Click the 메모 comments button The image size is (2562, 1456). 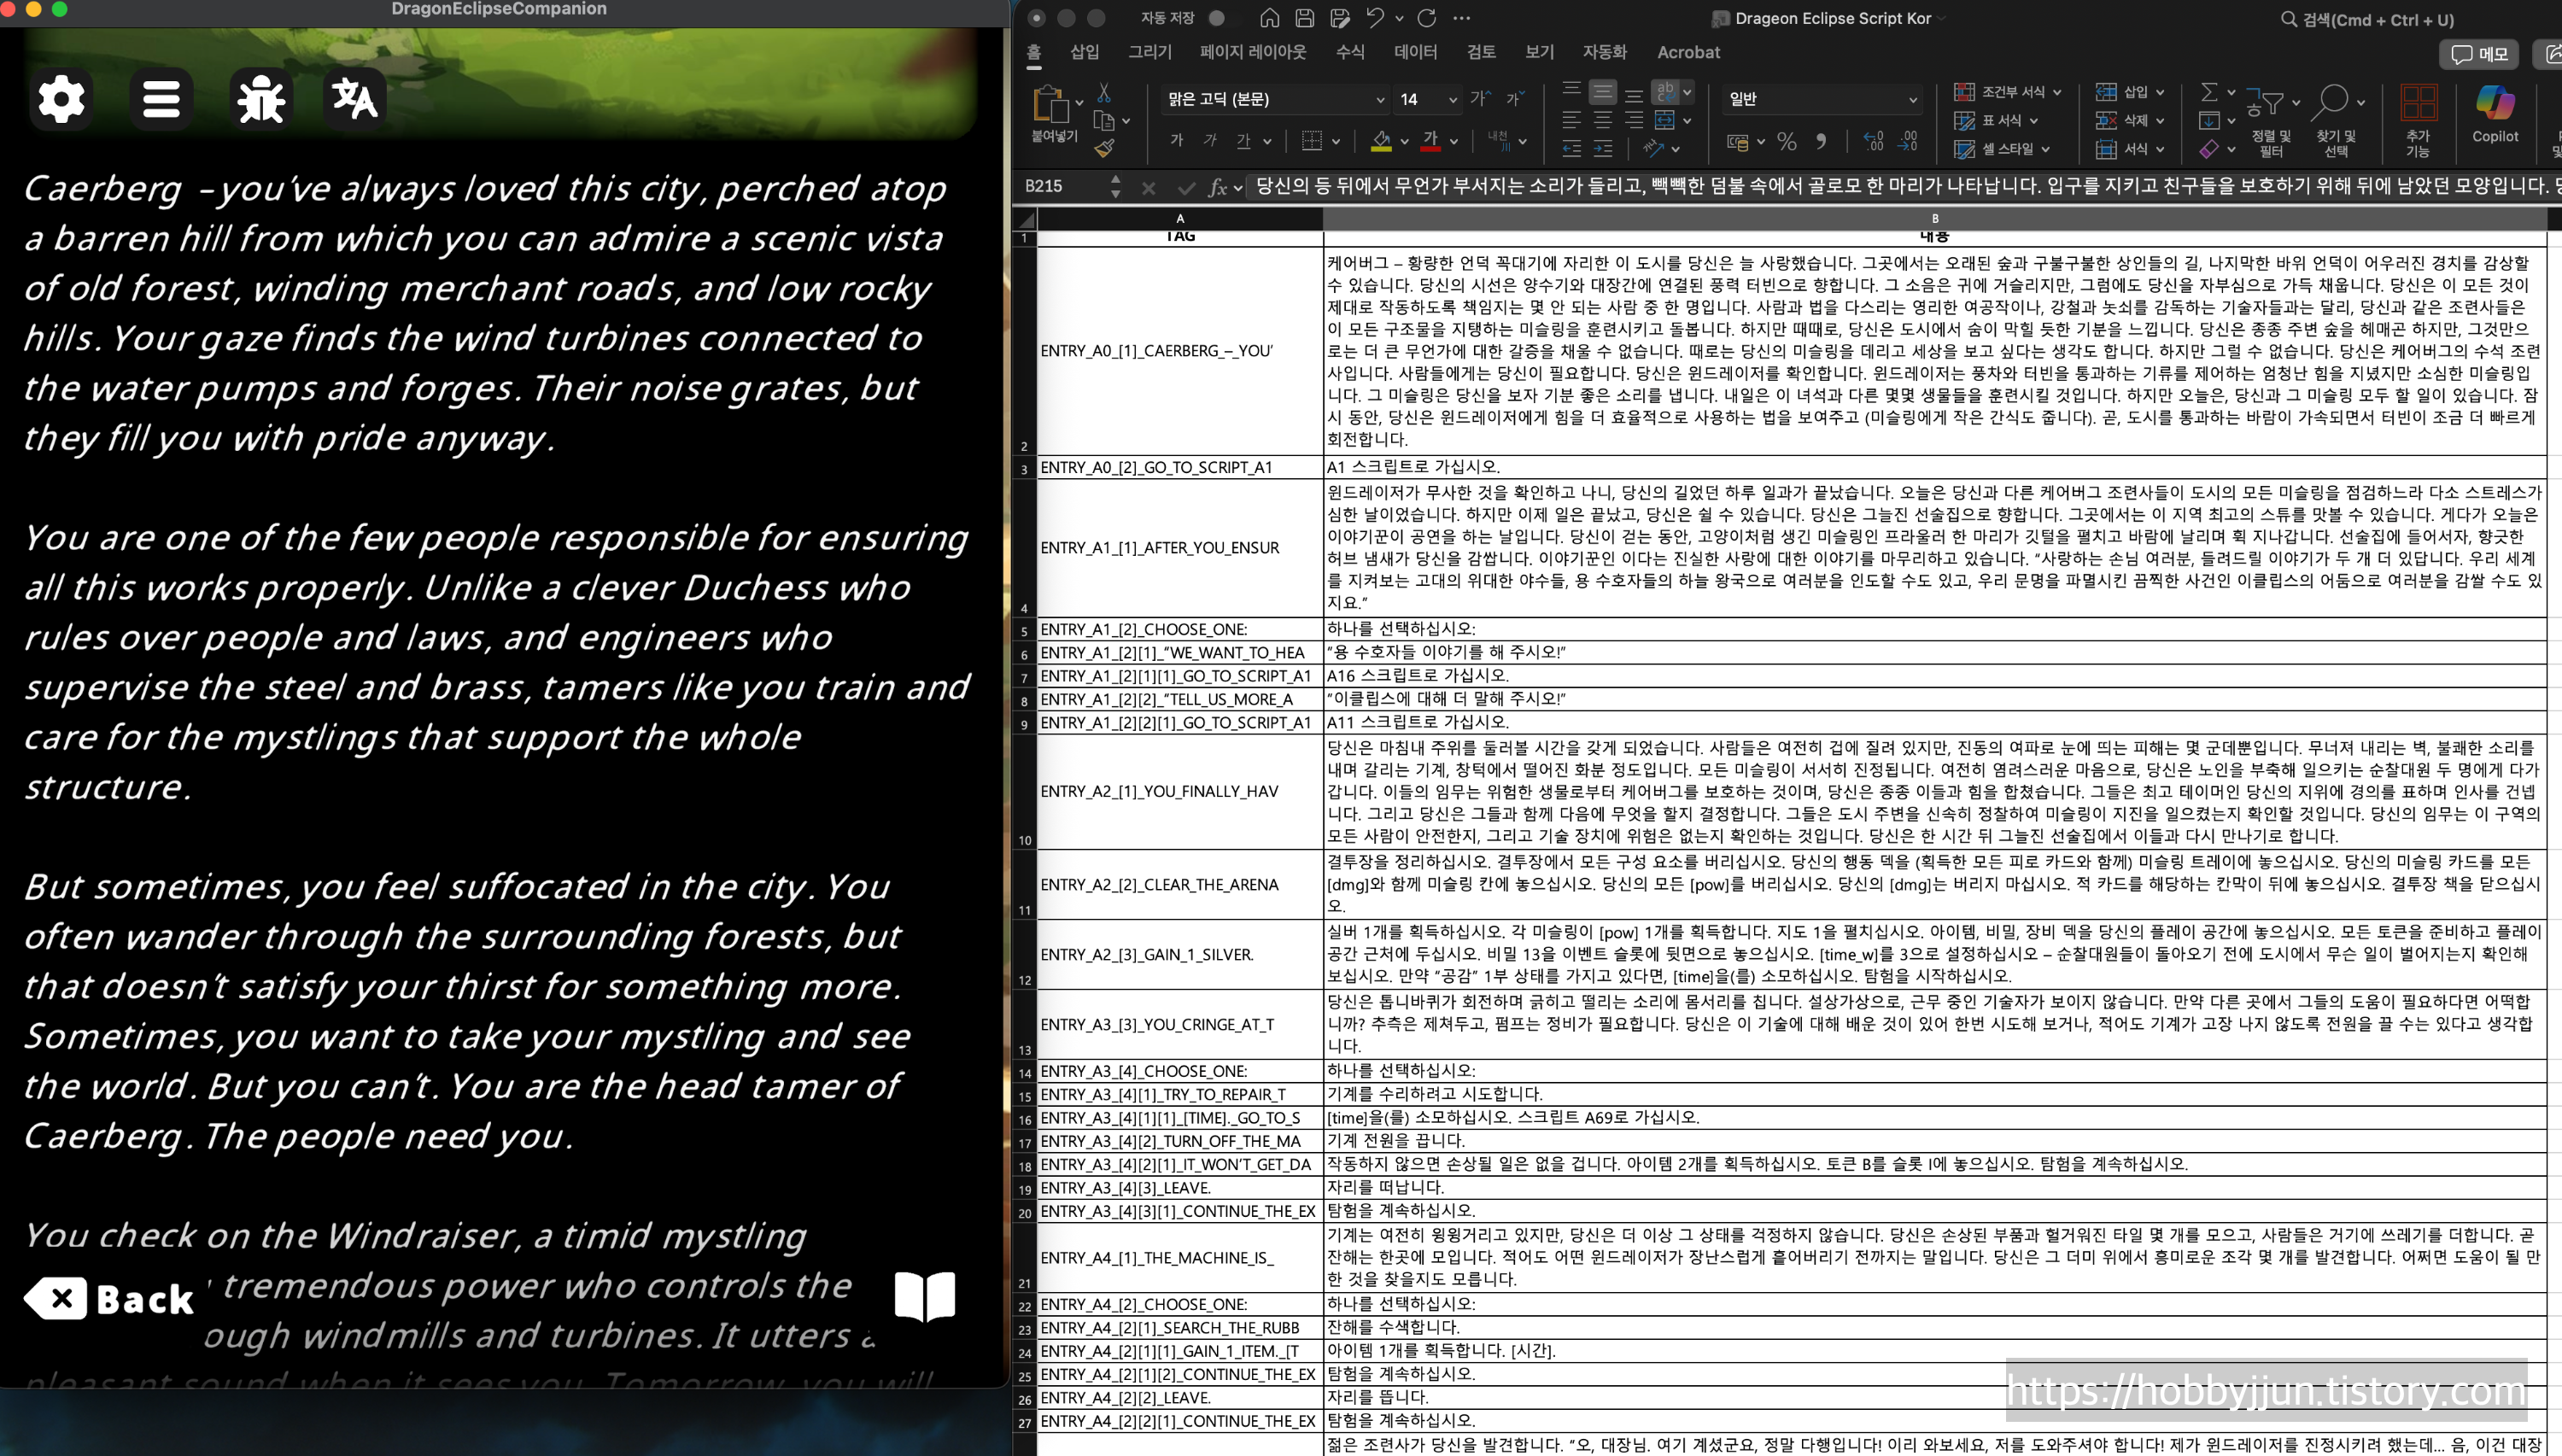coord(2480,54)
